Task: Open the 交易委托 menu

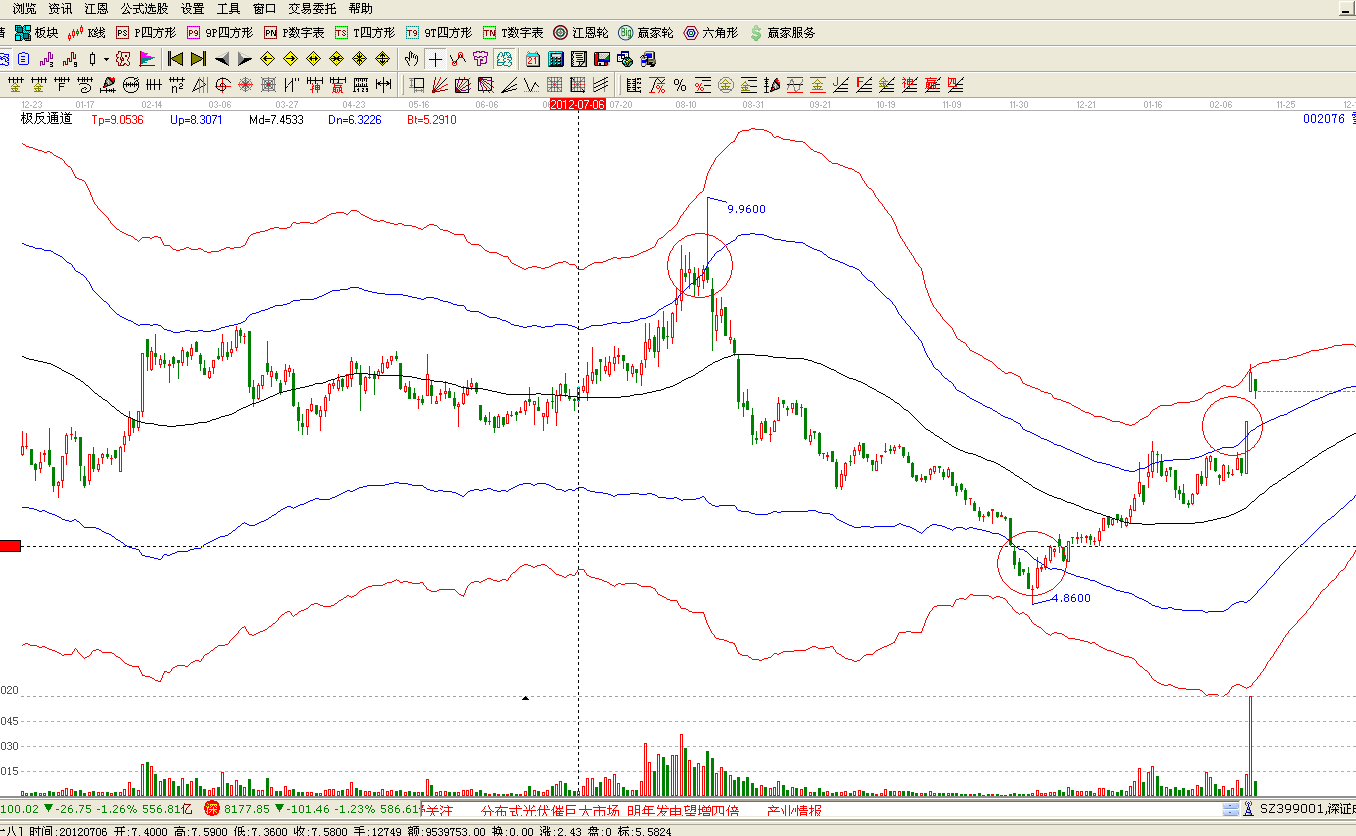Action: coord(312,8)
